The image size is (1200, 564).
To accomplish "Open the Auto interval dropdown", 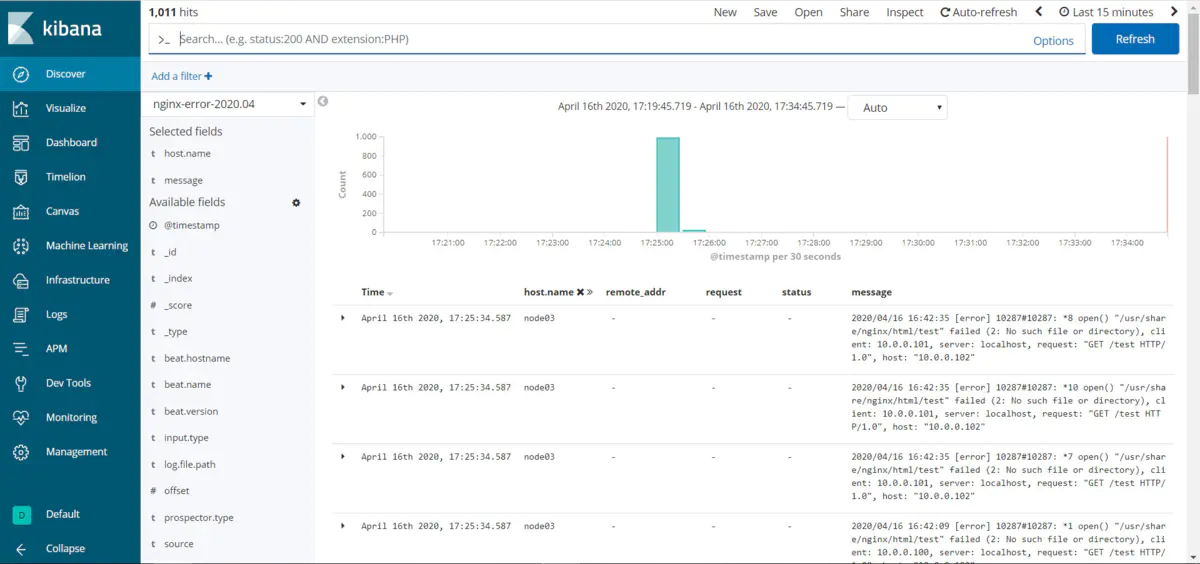I will point(897,107).
